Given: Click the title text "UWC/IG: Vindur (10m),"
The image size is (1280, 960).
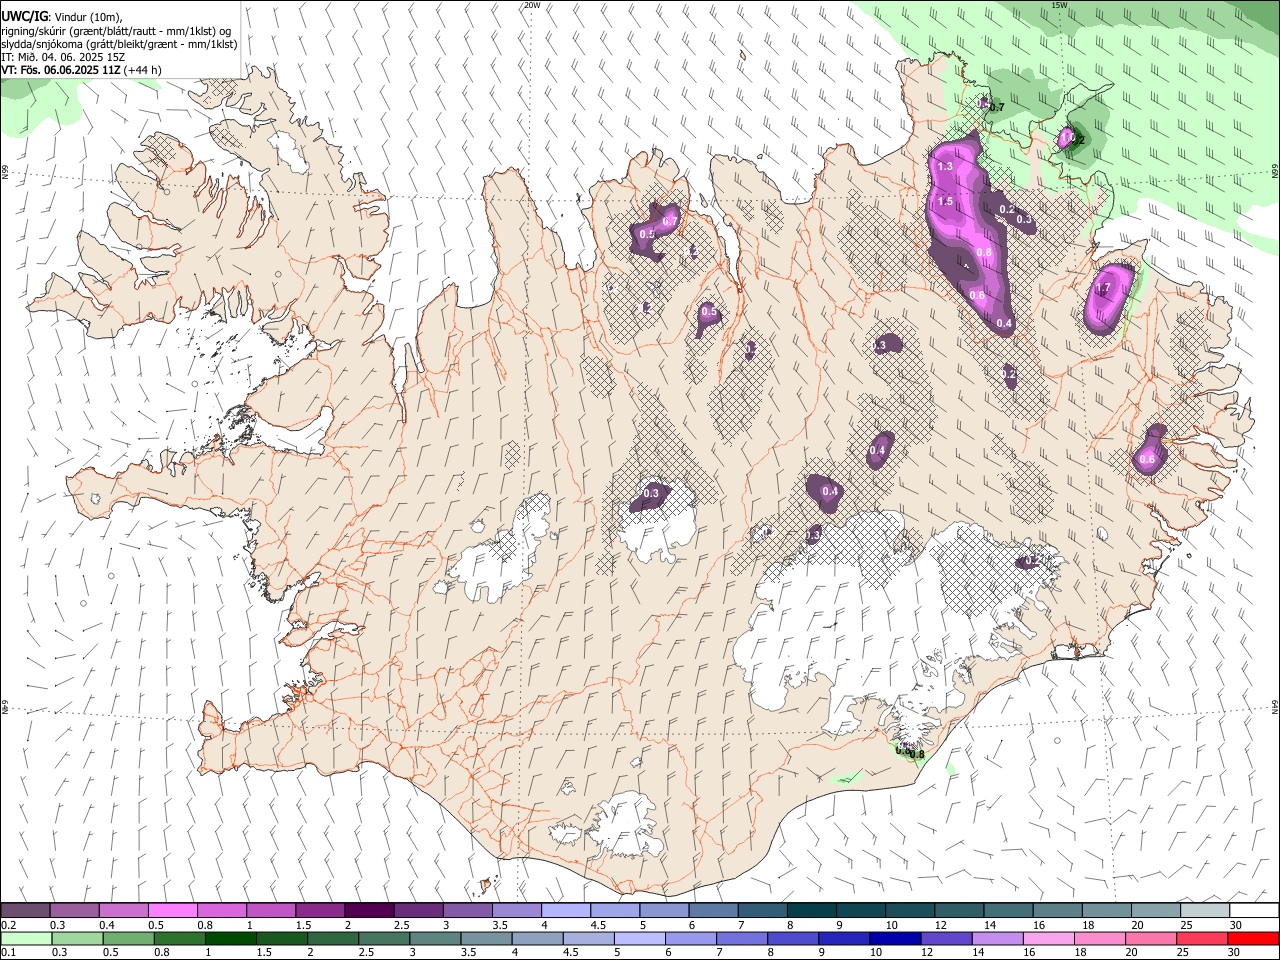Looking at the screenshot, I should click(62, 17).
